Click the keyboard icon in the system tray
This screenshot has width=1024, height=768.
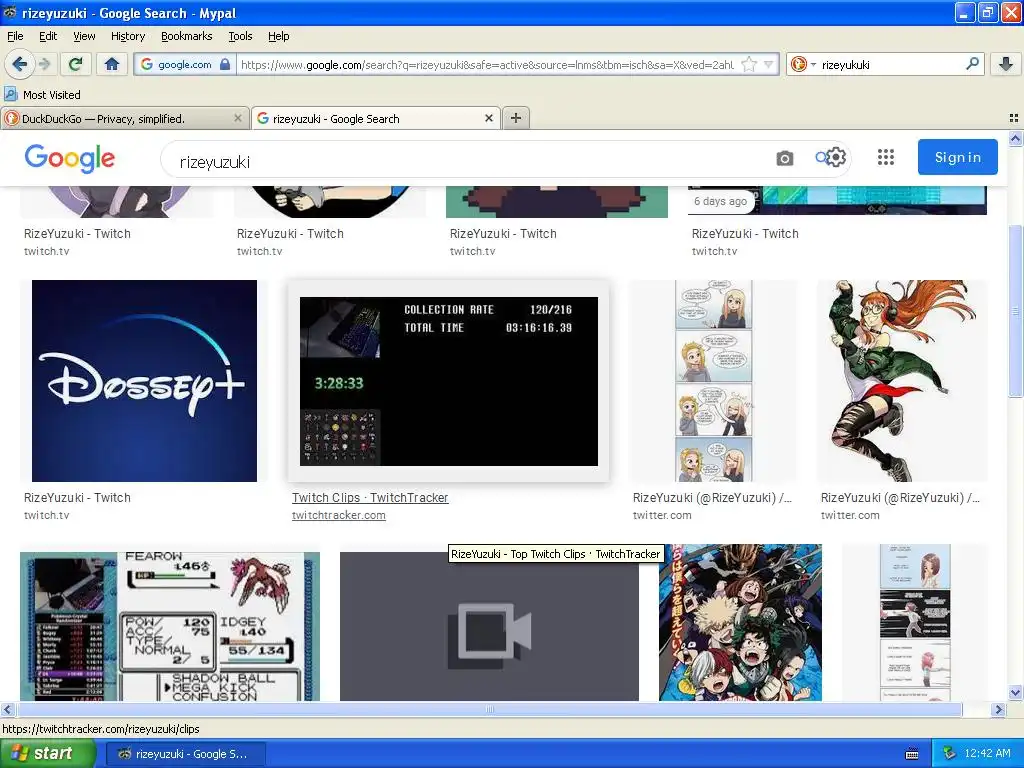(x=912, y=754)
